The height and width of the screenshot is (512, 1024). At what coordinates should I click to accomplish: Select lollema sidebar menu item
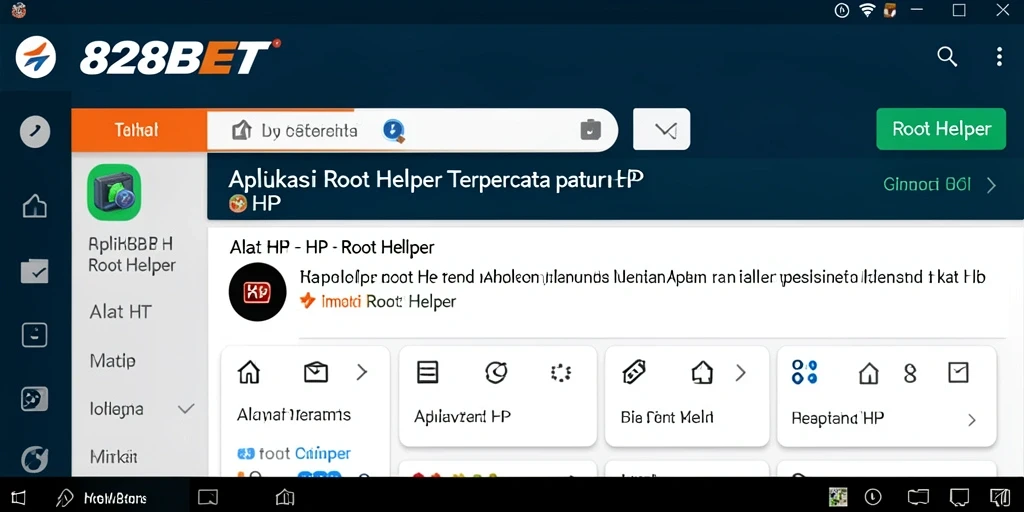click(x=116, y=409)
